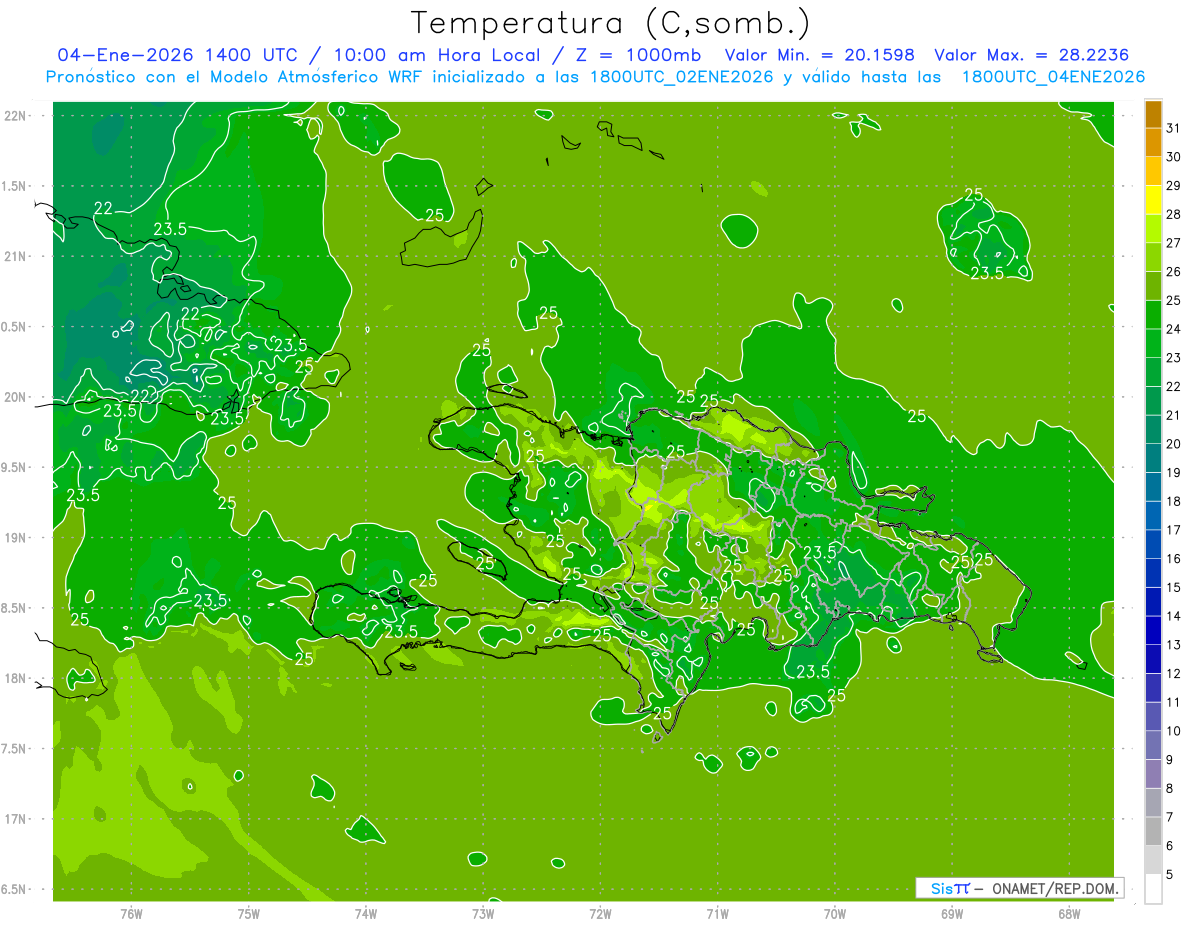Click the colorbar scale label "10"

(1174, 731)
